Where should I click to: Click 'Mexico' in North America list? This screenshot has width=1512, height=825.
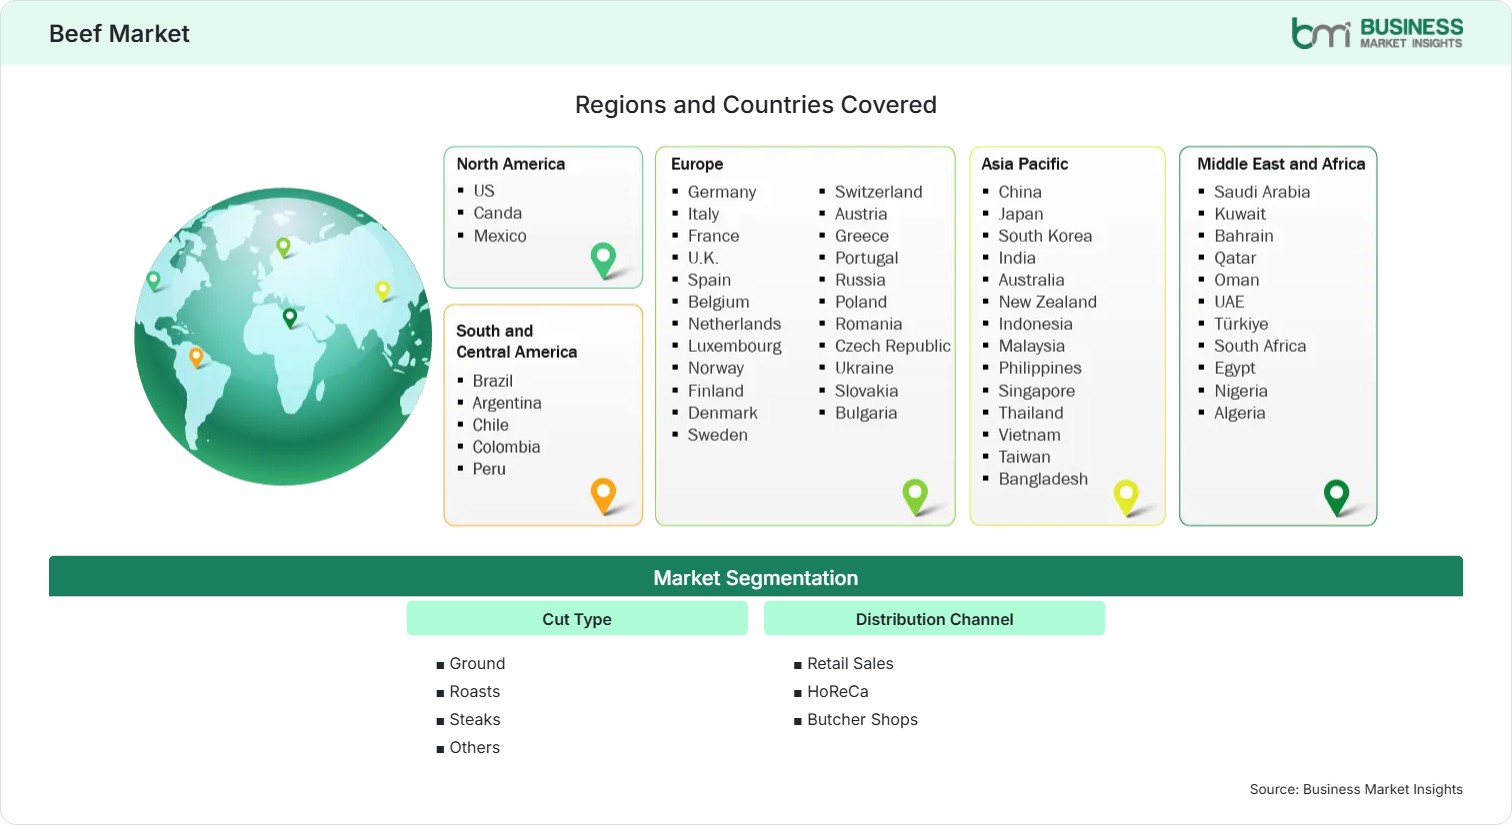(500, 236)
